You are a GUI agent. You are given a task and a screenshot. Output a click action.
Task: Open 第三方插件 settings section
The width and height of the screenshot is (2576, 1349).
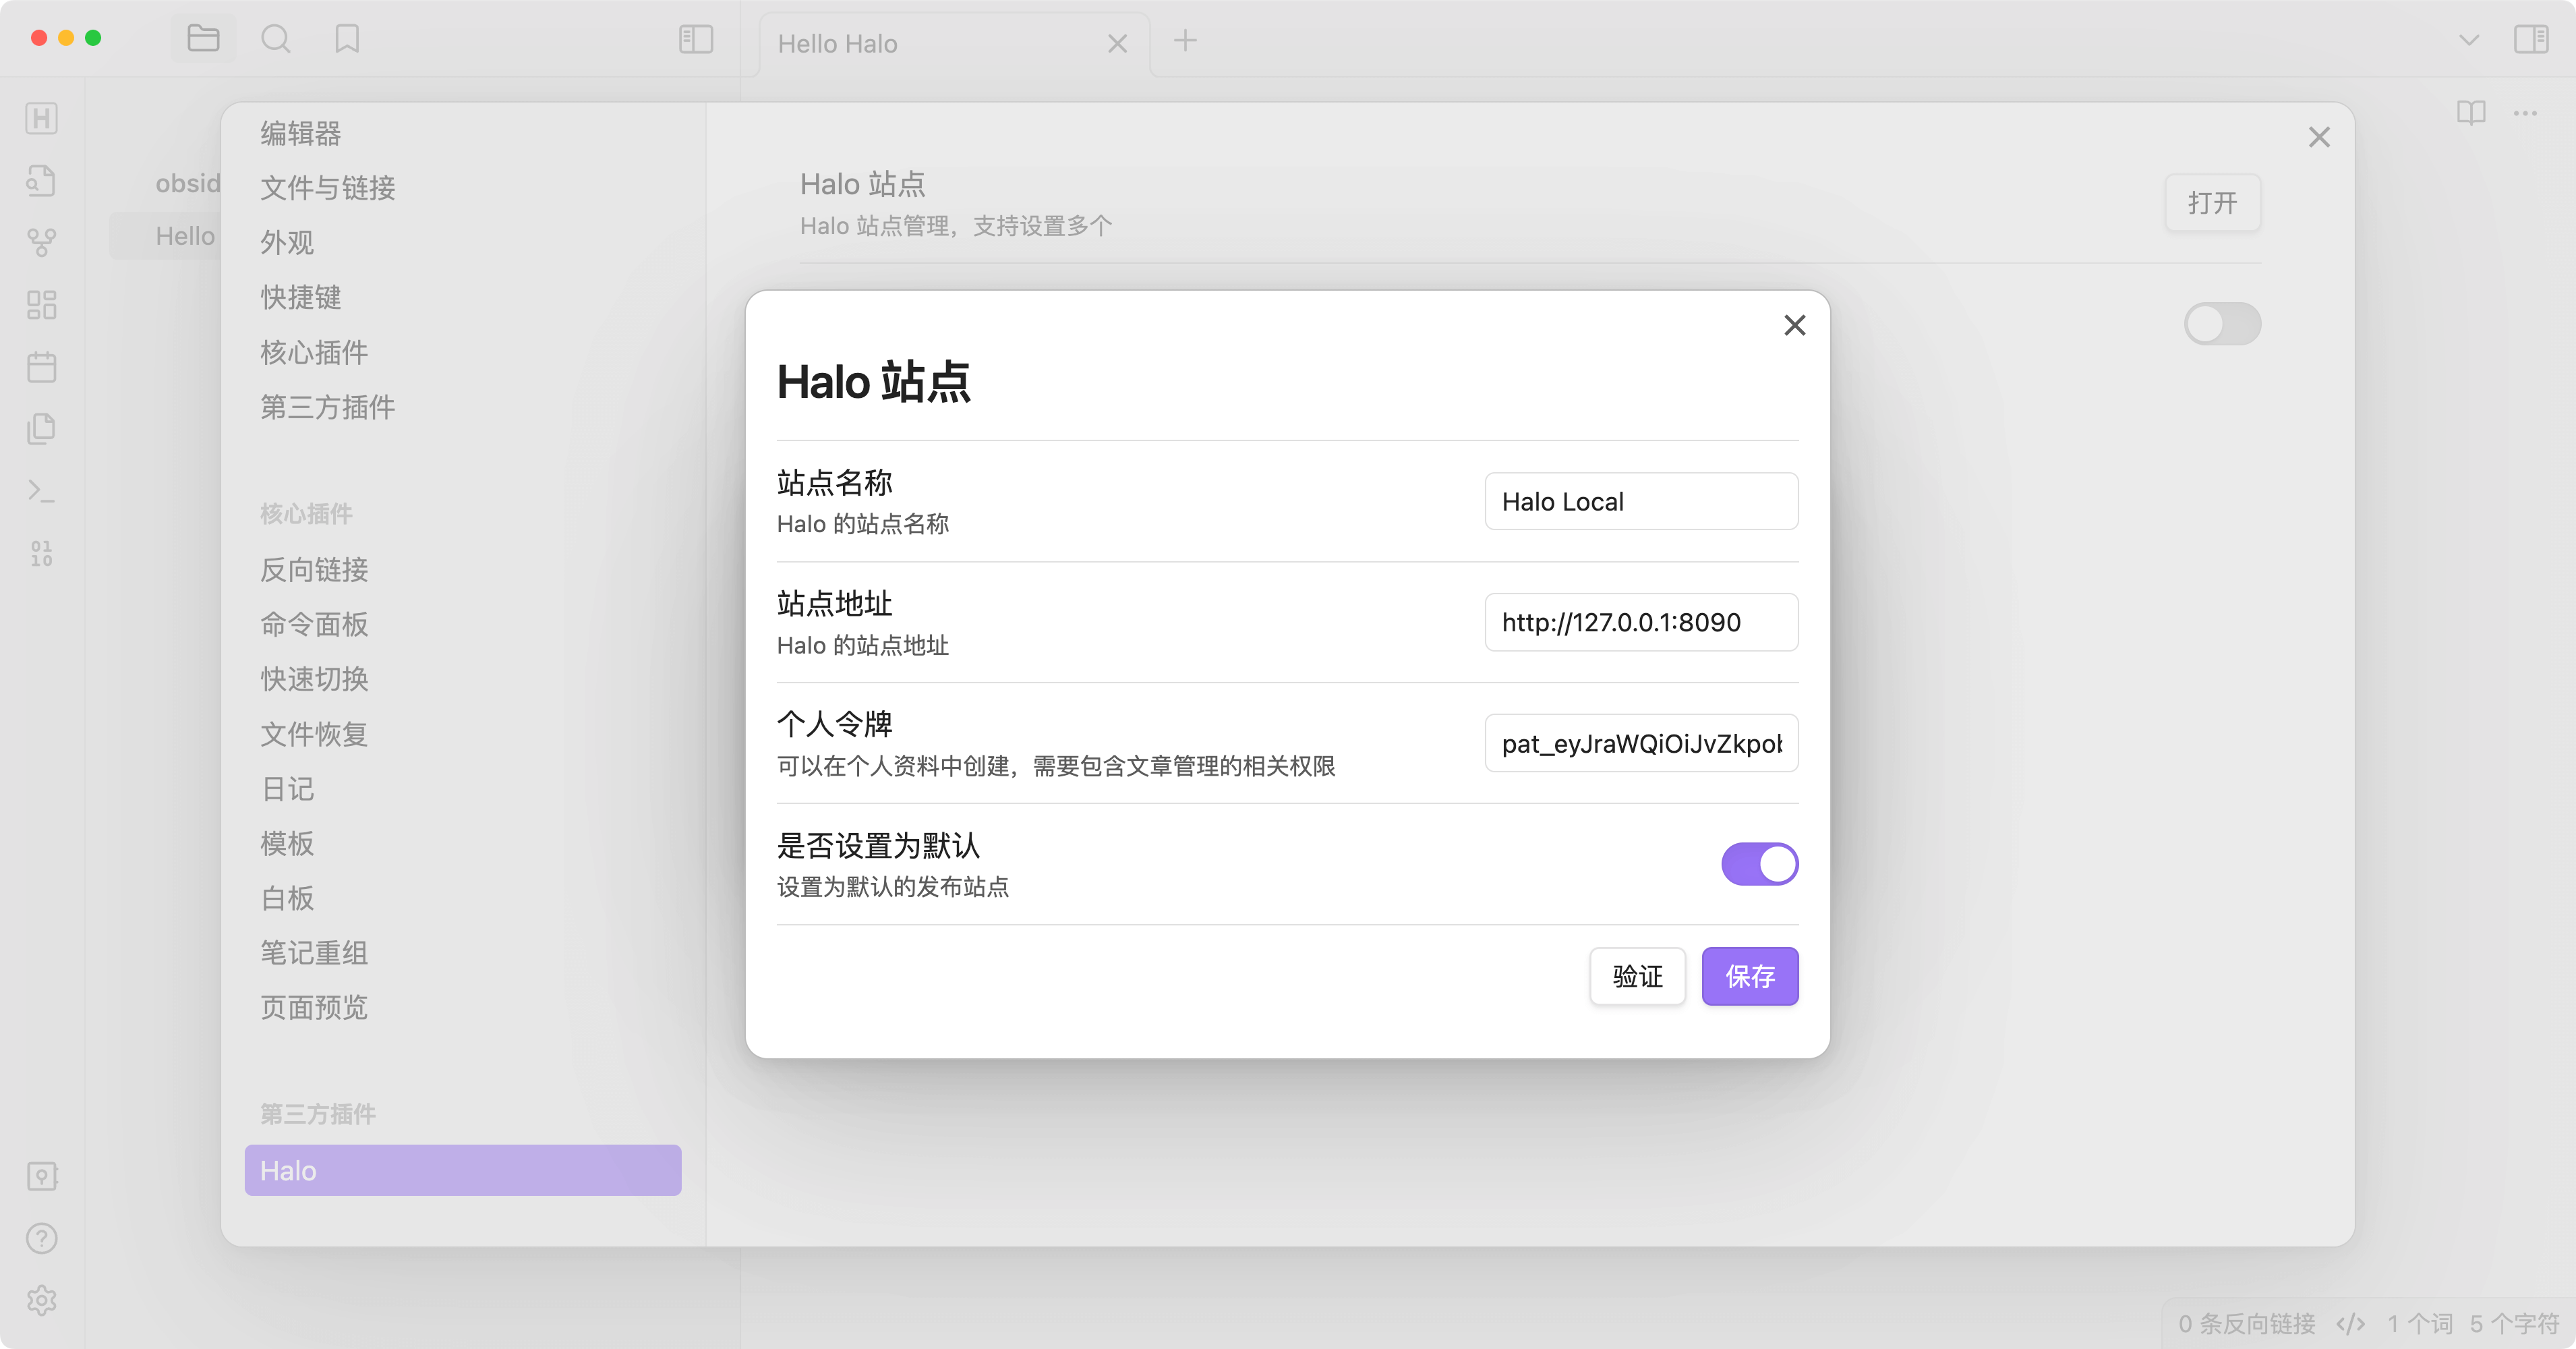328,407
